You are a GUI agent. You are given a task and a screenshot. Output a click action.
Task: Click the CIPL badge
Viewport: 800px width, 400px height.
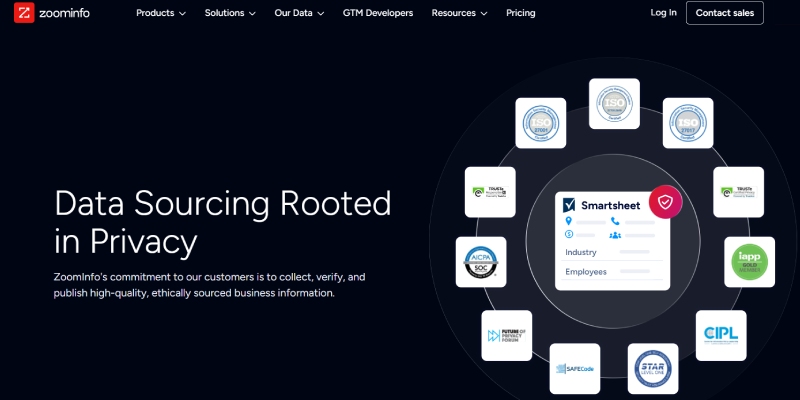721,335
